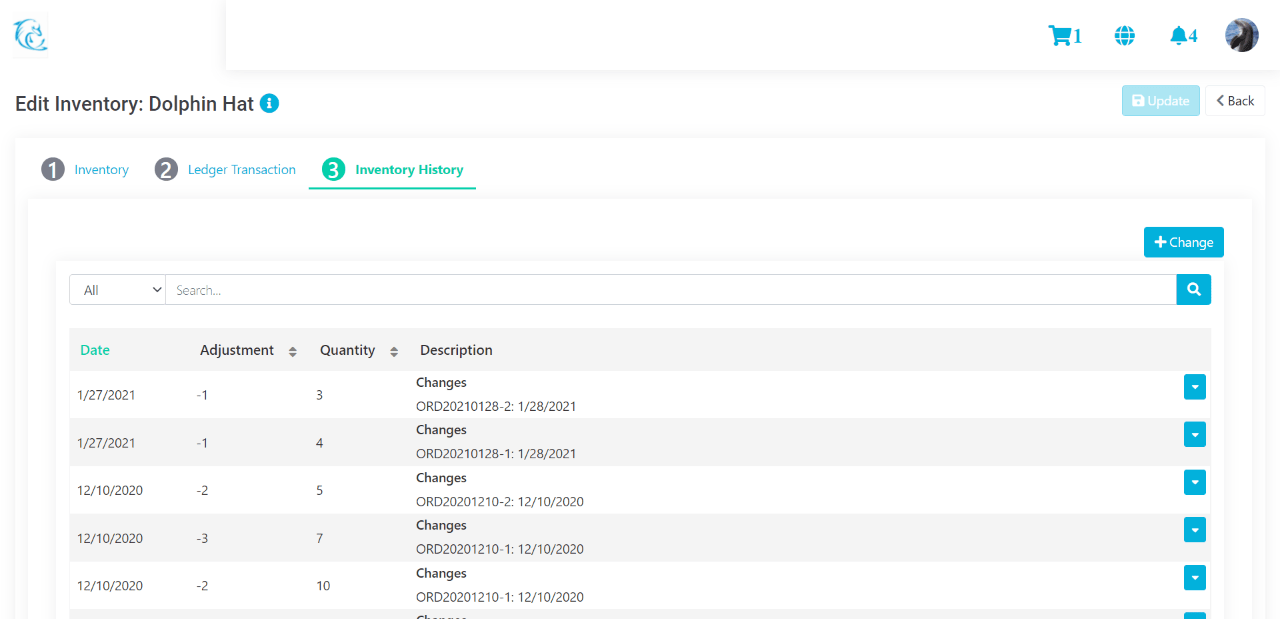Screen dimensions: 1280x619
Task: Expand actions for ORD20210128-1 row
Action: tap(1195, 434)
